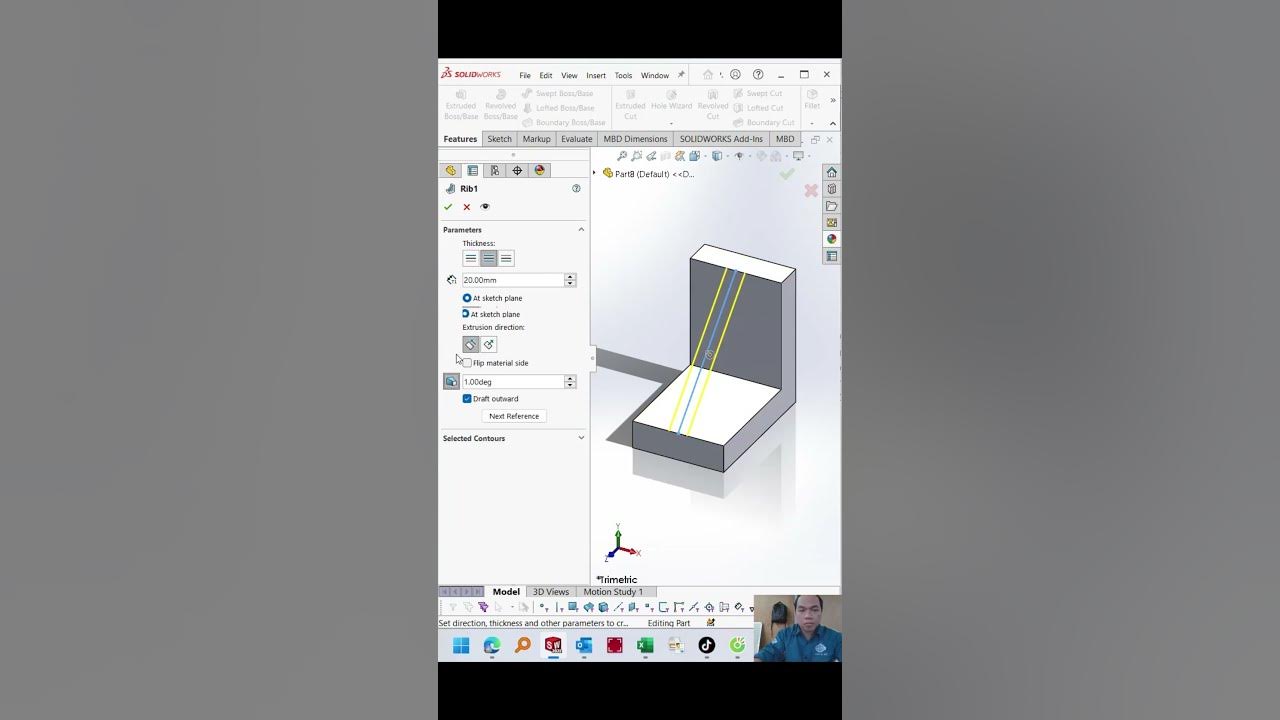The height and width of the screenshot is (720, 1280).
Task: Switch to the Sketch ribbon tab
Action: tap(499, 139)
